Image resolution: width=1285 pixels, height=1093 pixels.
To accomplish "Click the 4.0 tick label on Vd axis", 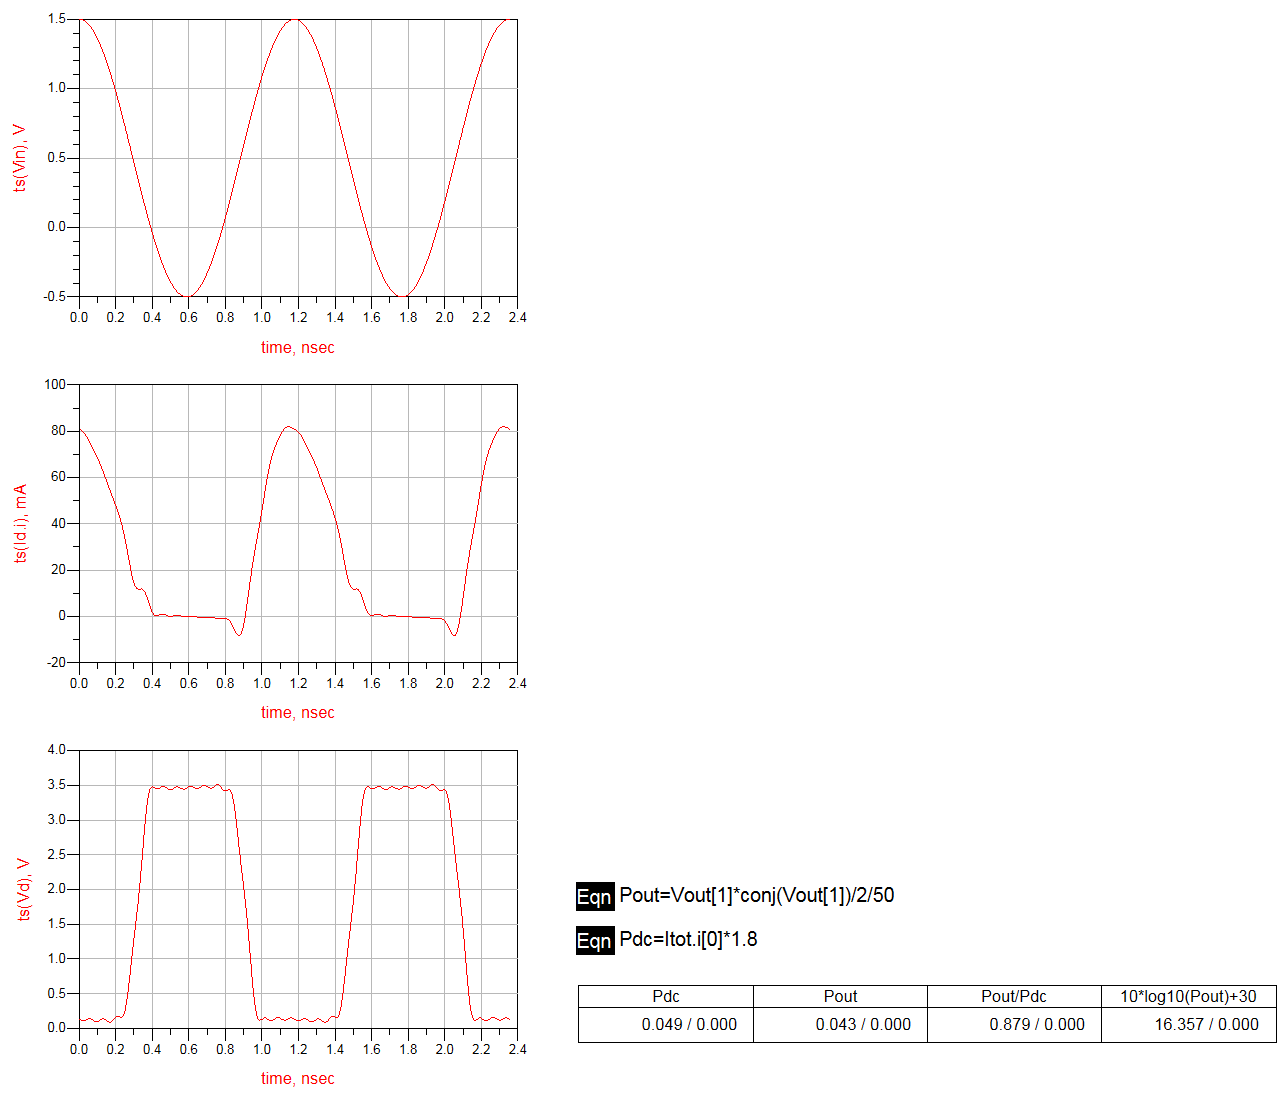I will tap(57, 750).
